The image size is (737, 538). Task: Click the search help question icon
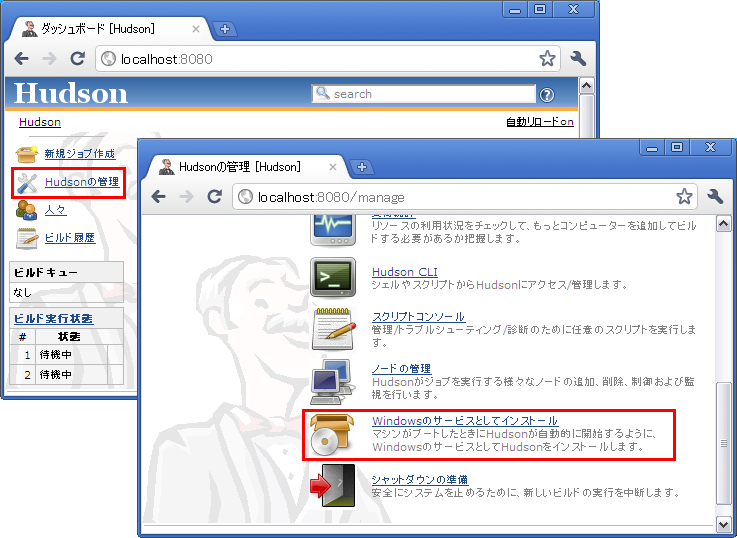[547, 95]
